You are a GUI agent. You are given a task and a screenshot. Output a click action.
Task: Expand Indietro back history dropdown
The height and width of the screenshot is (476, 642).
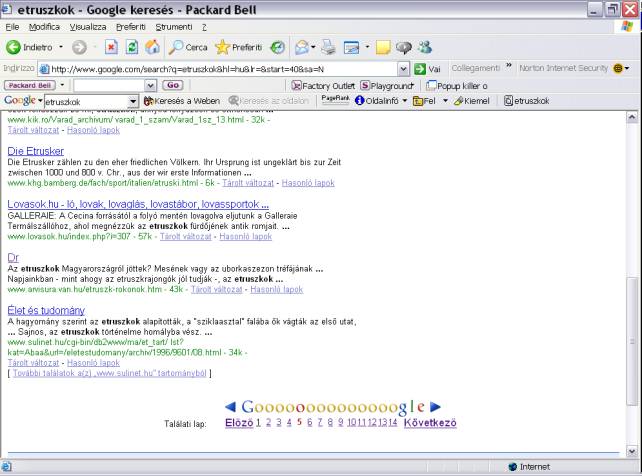point(61,47)
